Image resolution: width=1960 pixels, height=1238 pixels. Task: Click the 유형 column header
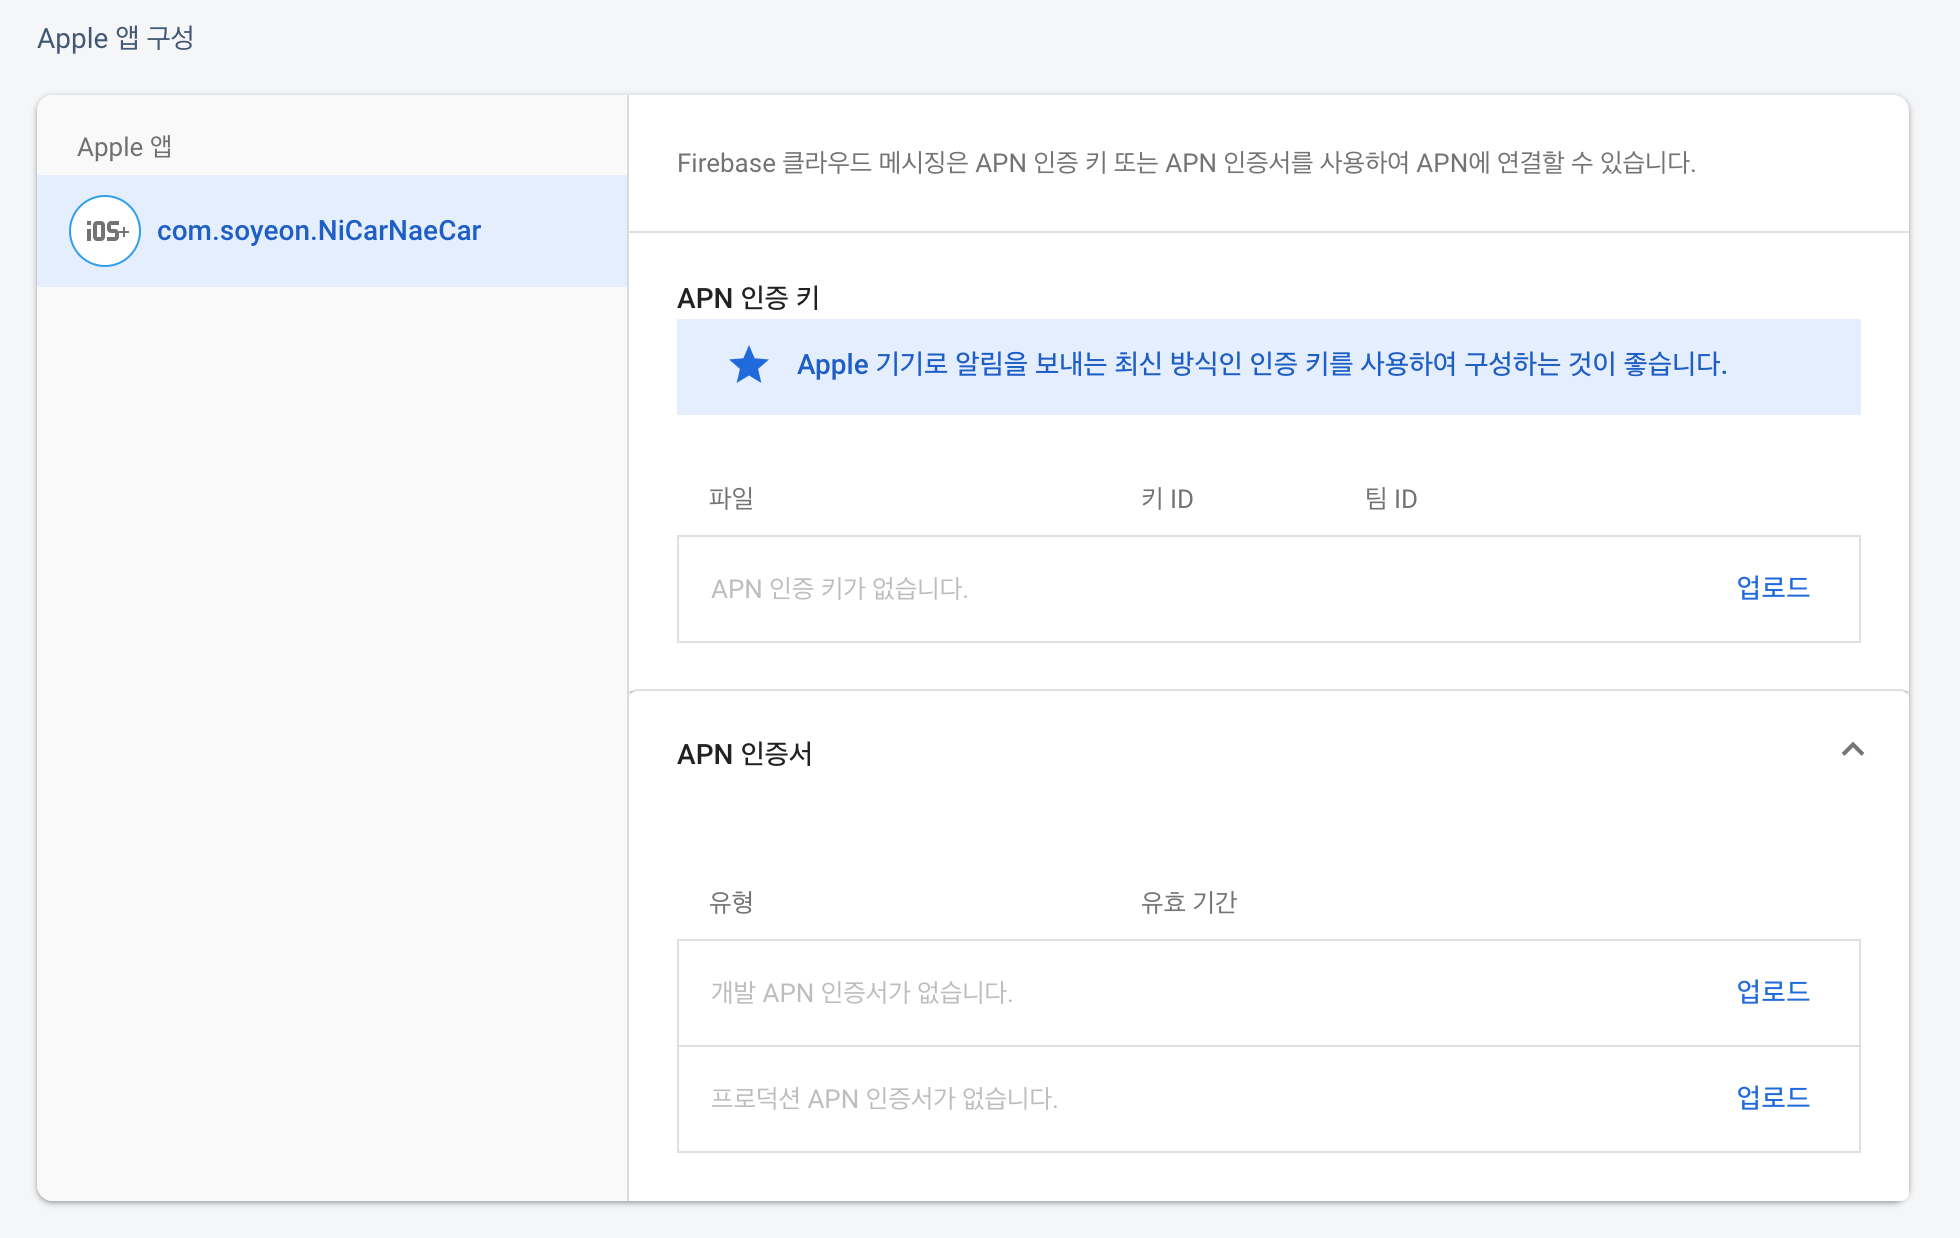pyautogui.click(x=731, y=902)
